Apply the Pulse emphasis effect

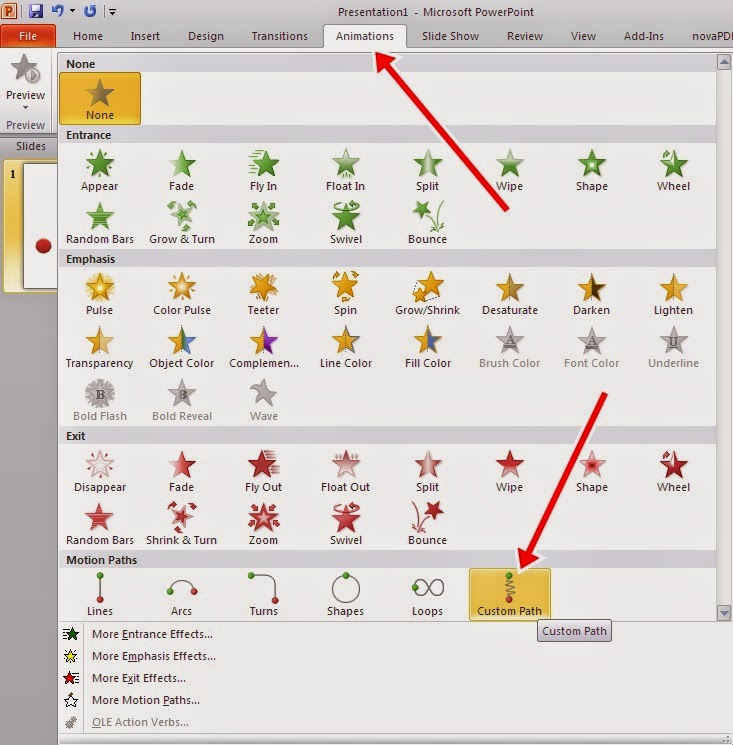point(99,294)
